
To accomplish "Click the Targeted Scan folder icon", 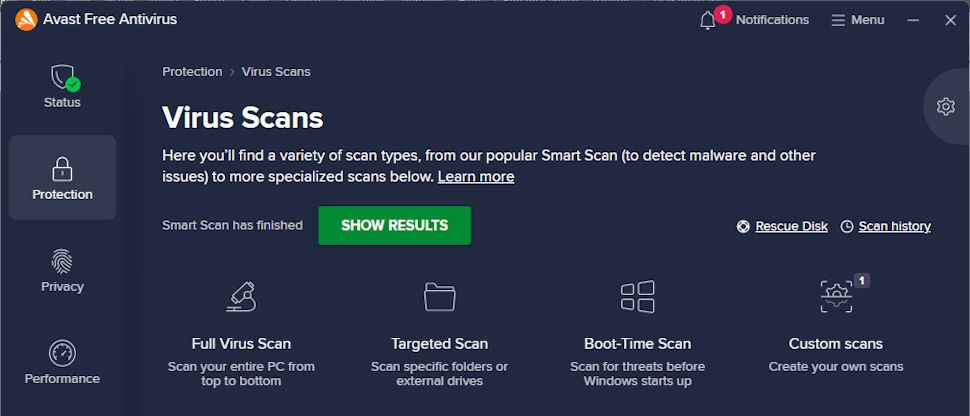I will point(439,296).
